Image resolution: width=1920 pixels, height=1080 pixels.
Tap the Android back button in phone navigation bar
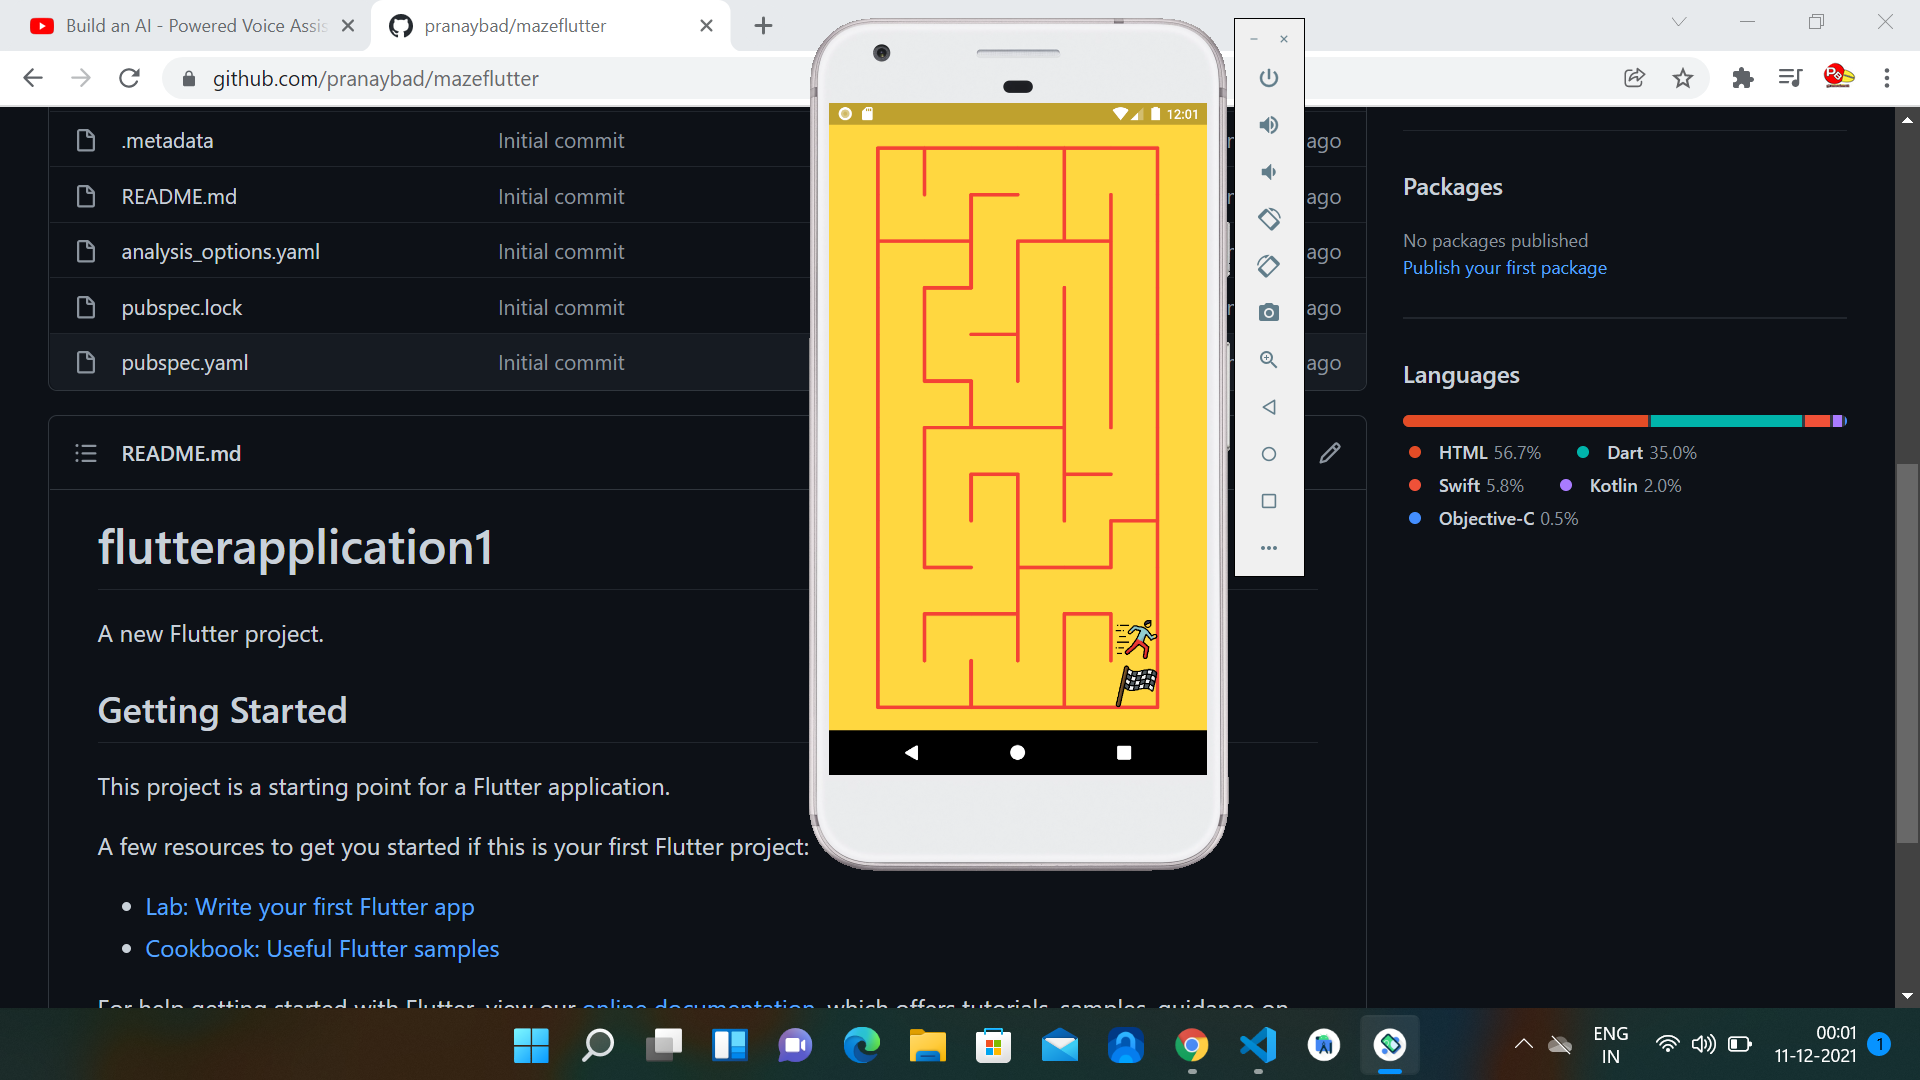coord(911,752)
